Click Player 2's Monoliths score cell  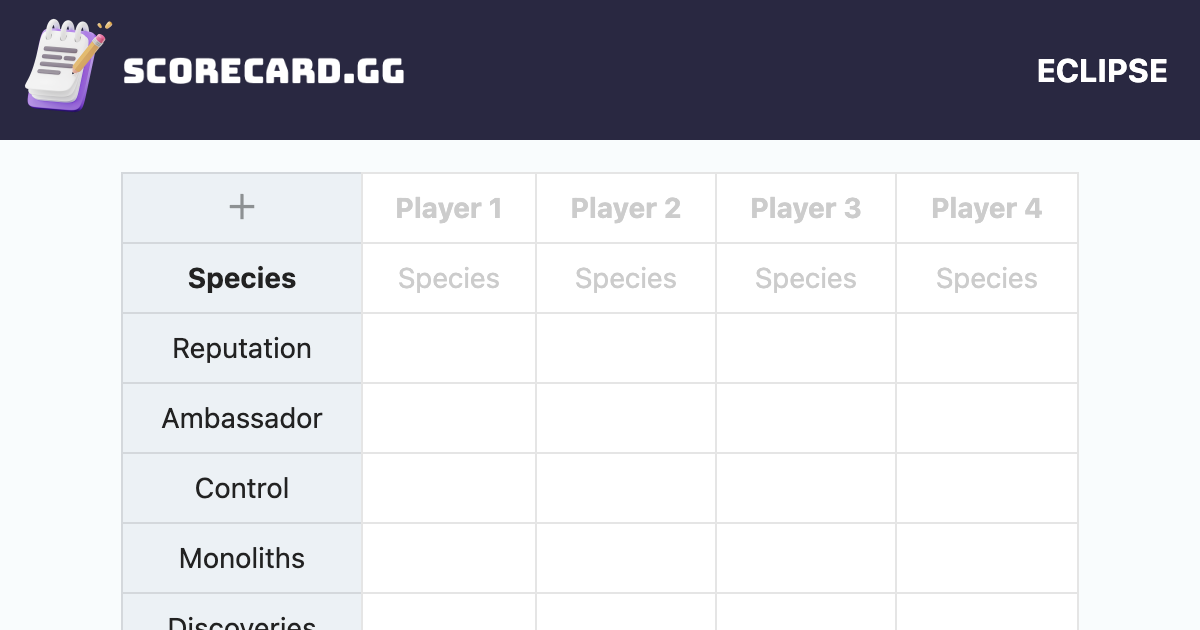tap(626, 559)
